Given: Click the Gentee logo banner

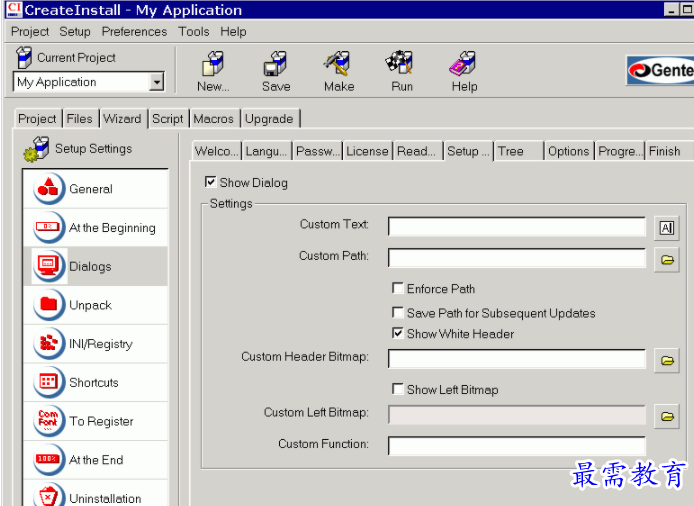Looking at the screenshot, I should click(x=660, y=70).
